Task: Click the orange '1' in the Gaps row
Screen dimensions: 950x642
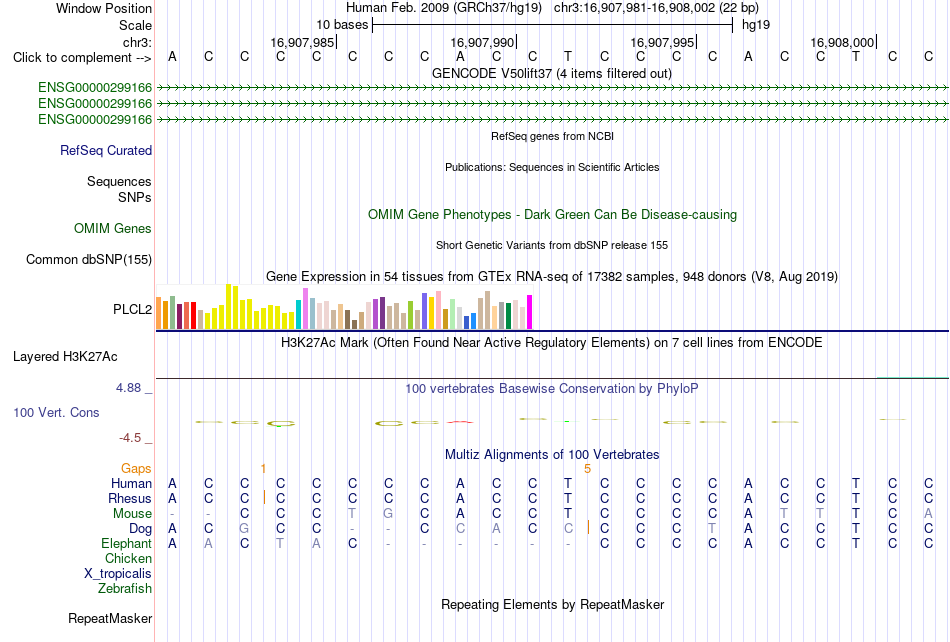Action: point(263,468)
